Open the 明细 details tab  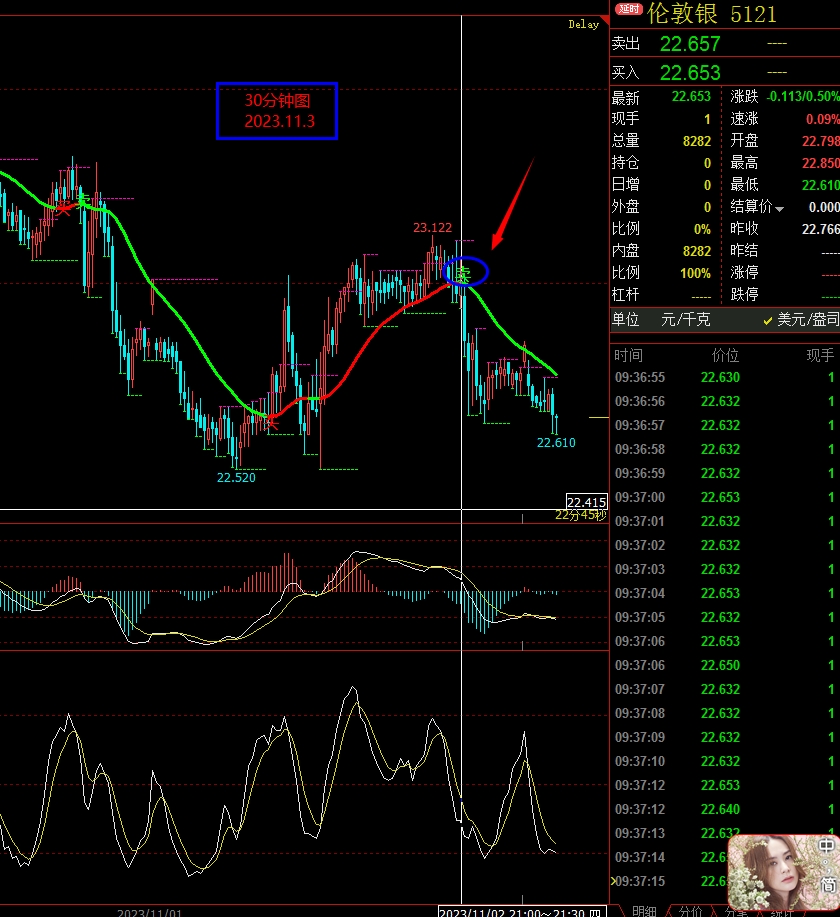click(x=644, y=910)
